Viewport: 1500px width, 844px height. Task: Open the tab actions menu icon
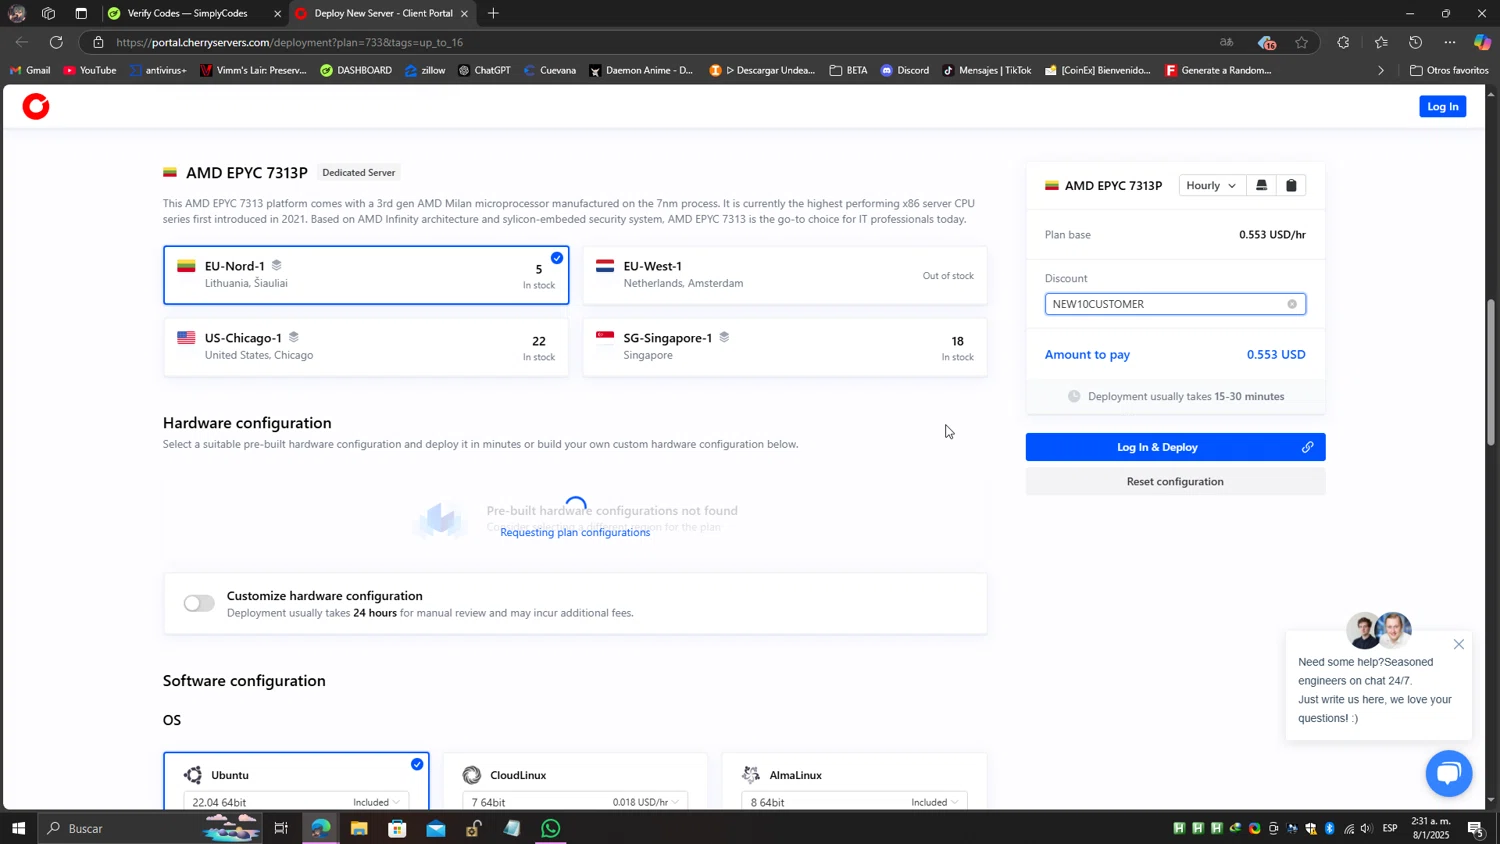coord(81,13)
